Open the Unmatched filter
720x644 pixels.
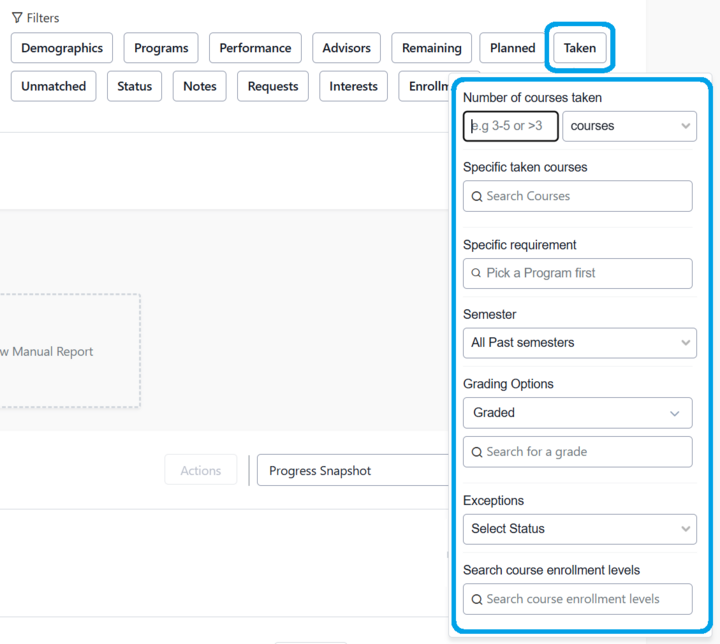point(54,86)
